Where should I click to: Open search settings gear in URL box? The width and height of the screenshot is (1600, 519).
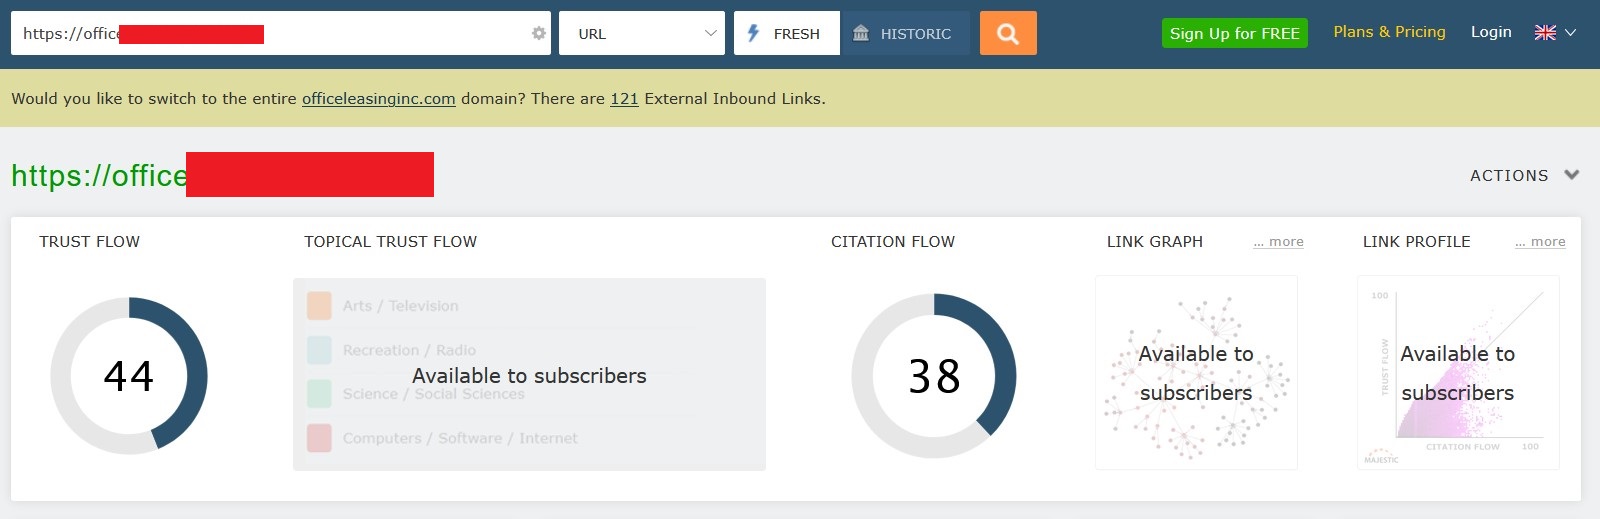tap(539, 33)
